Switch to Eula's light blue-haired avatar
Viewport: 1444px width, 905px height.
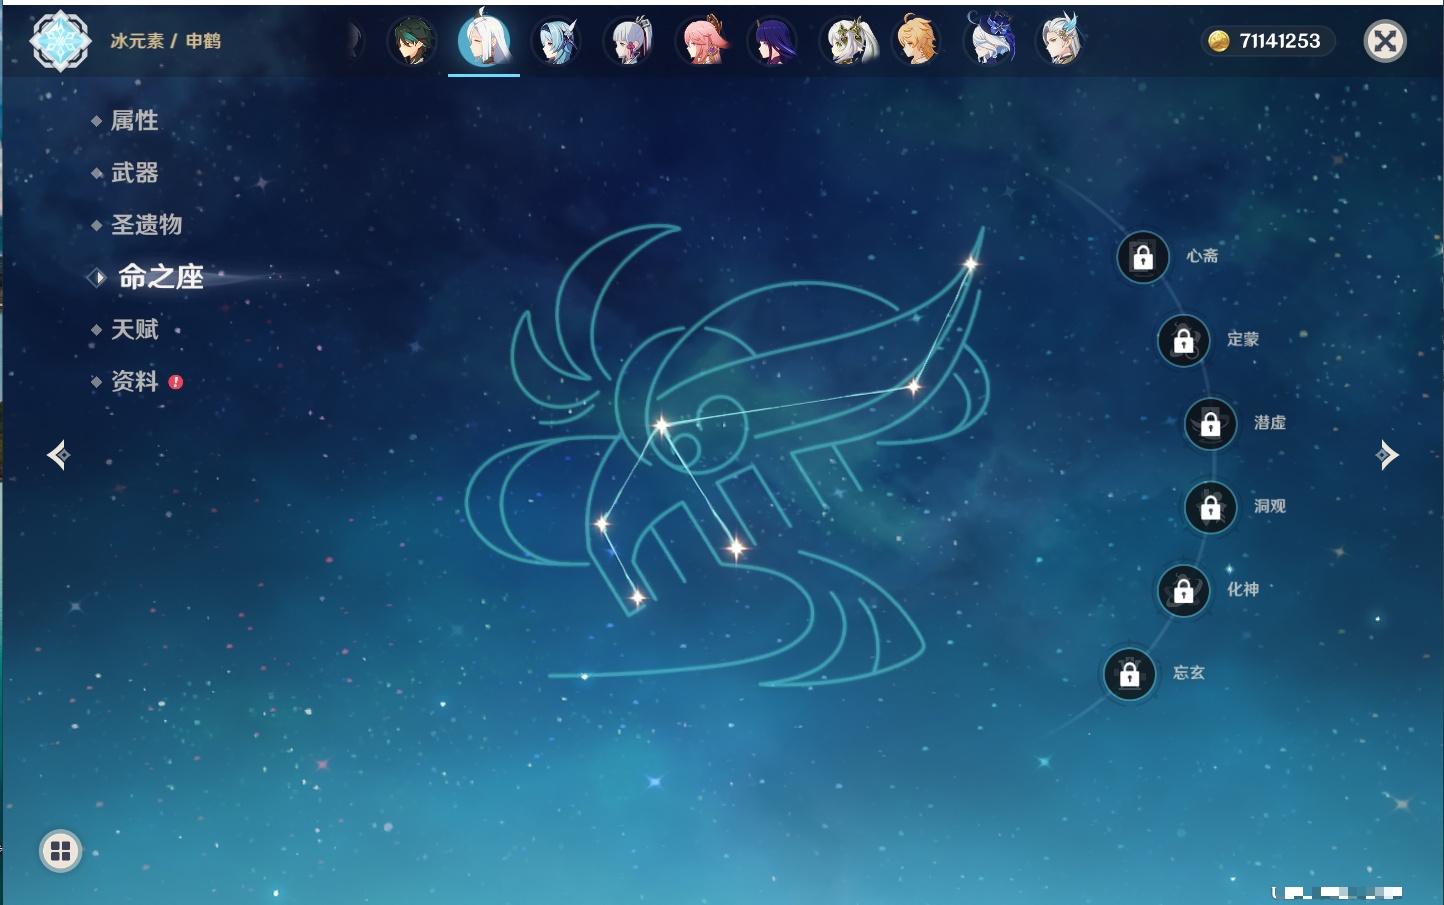click(556, 41)
